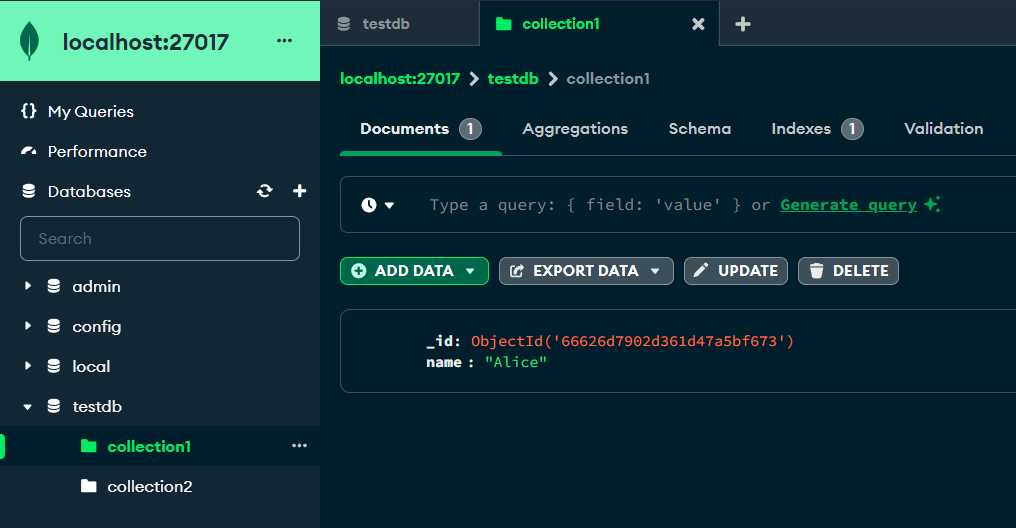Open collection1 options ellipsis in sidebar

coord(299,446)
